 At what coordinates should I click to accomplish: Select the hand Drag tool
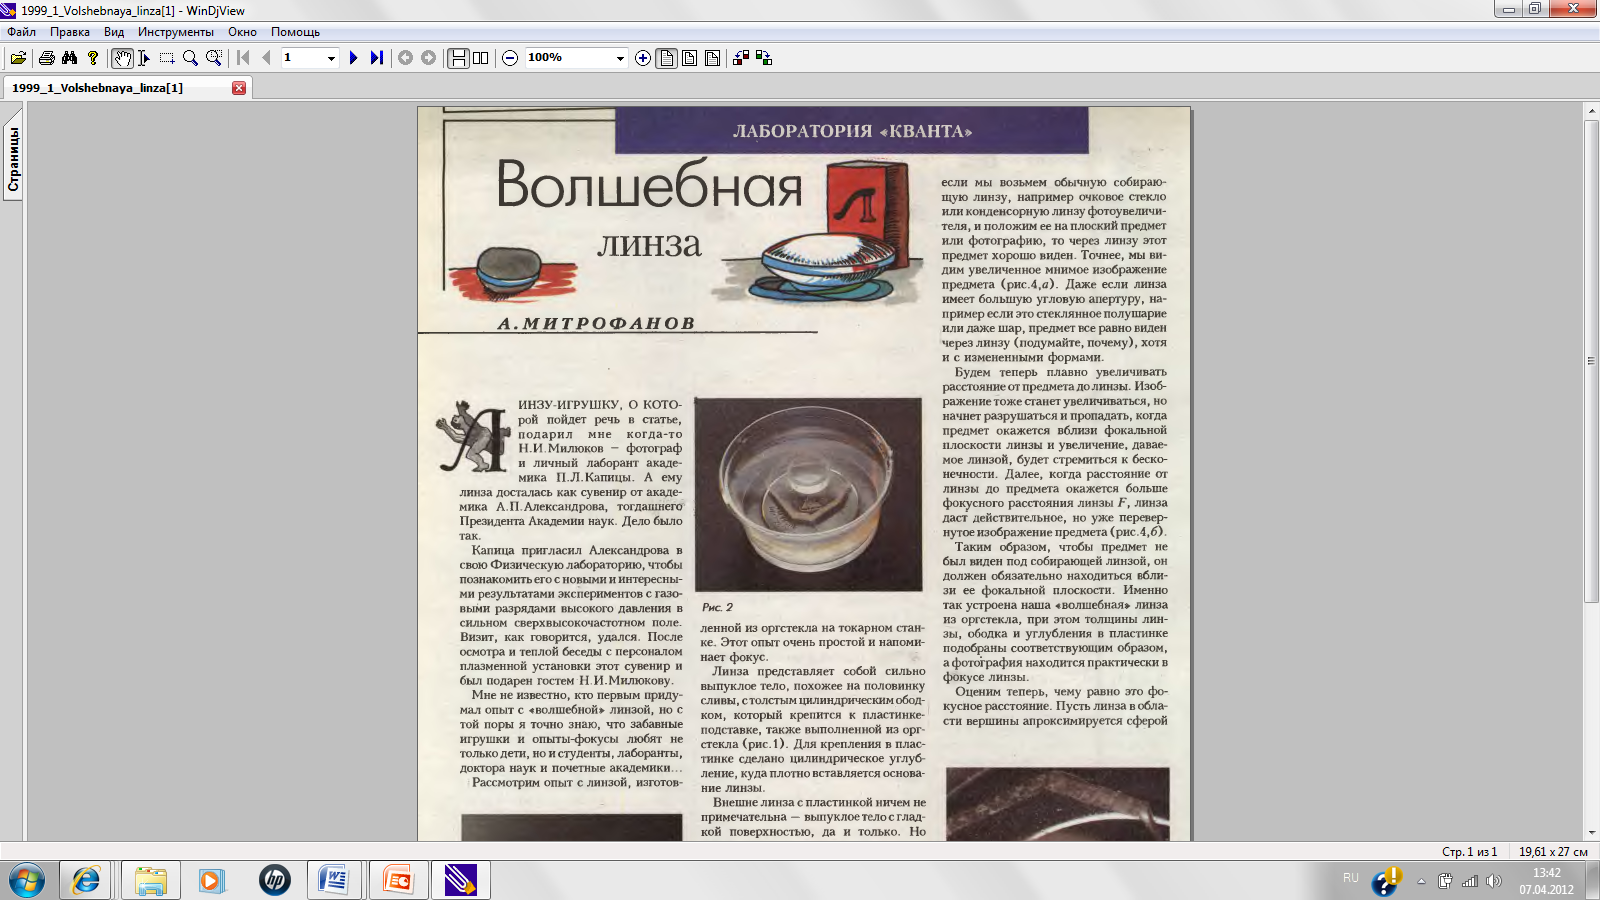coord(122,58)
